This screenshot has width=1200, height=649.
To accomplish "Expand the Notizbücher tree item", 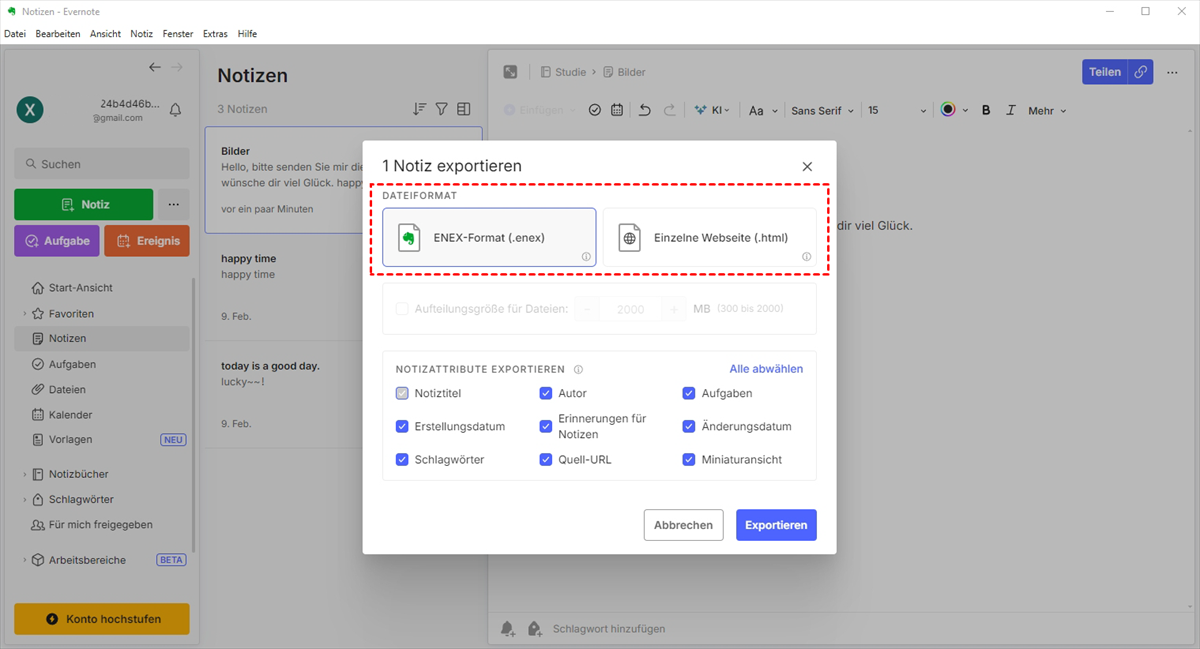I will point(25,474).
